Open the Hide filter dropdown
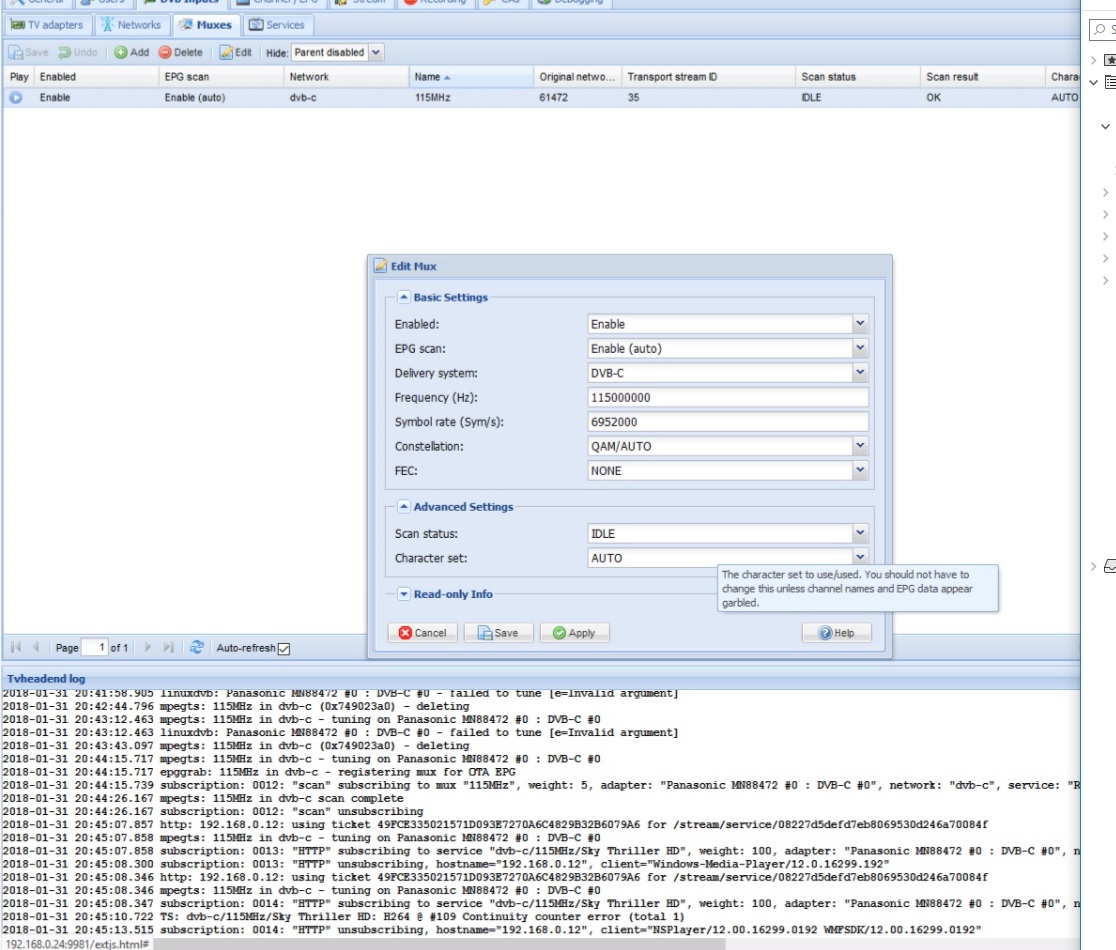1116x950 pixels. pyautogui.click(x=376, y=52)
